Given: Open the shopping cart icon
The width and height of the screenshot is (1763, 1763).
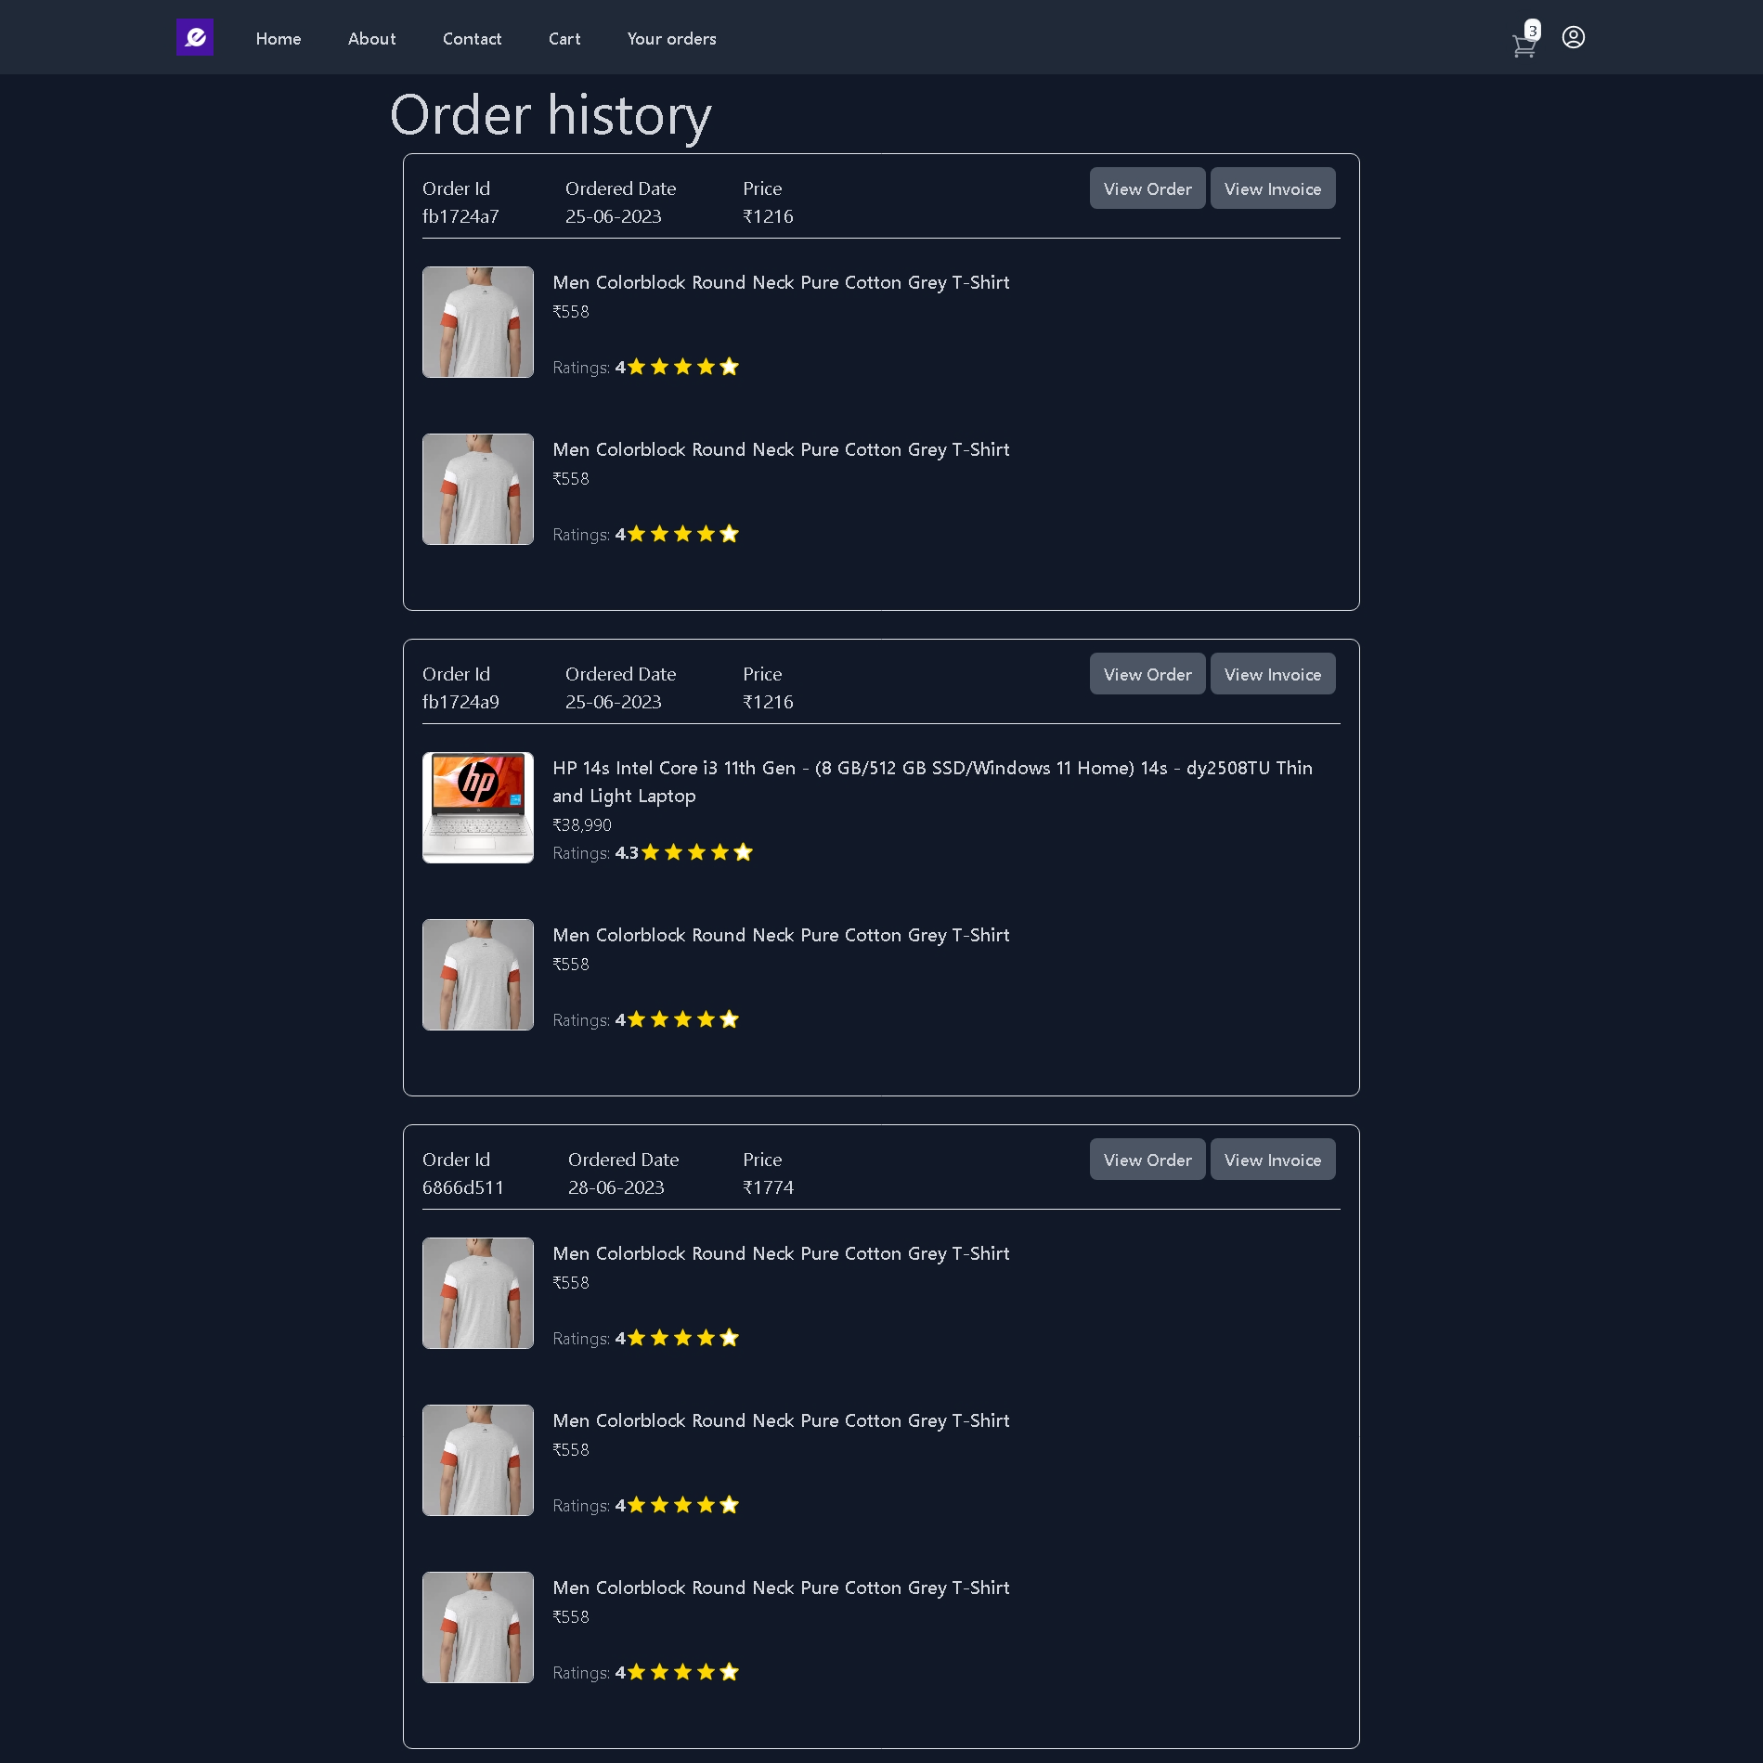Looking at the screenshot, I should [x=1523, y=44].
